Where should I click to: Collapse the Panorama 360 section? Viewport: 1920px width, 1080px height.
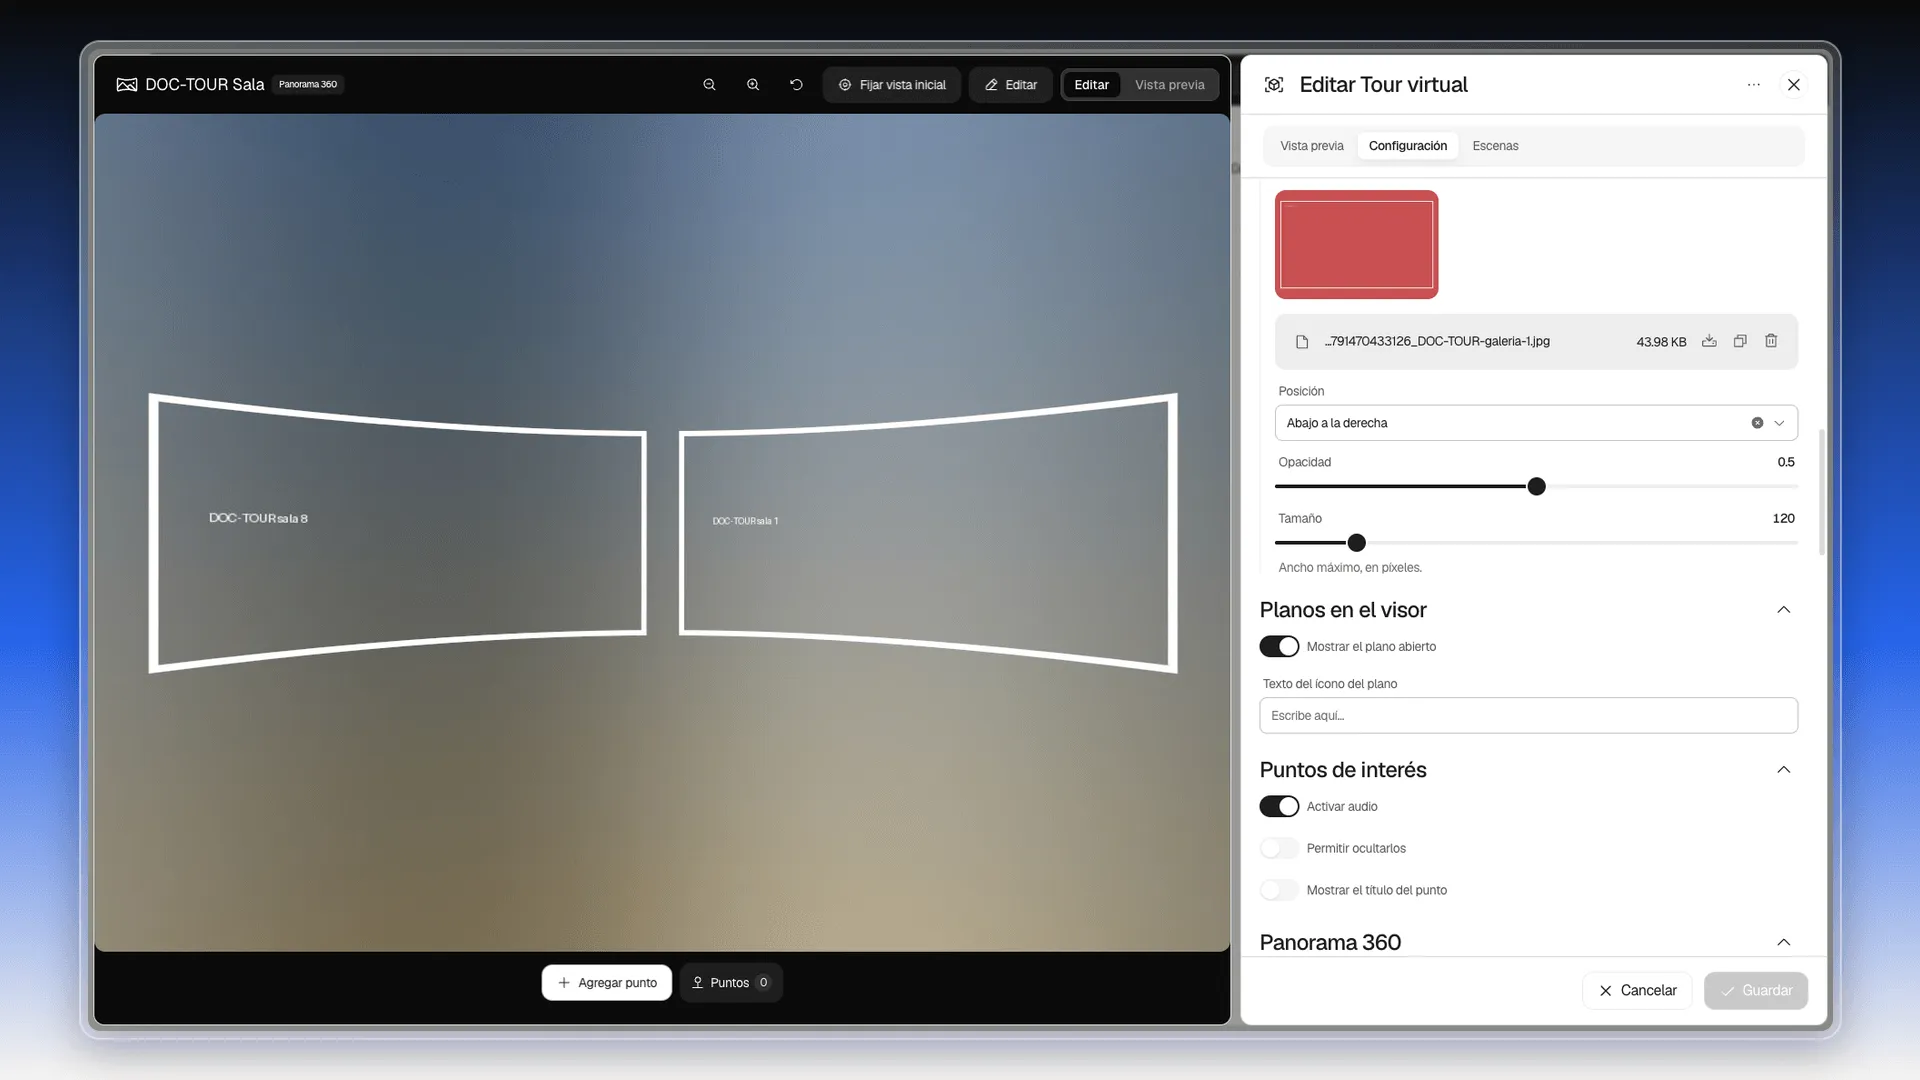coord(1783,943)
